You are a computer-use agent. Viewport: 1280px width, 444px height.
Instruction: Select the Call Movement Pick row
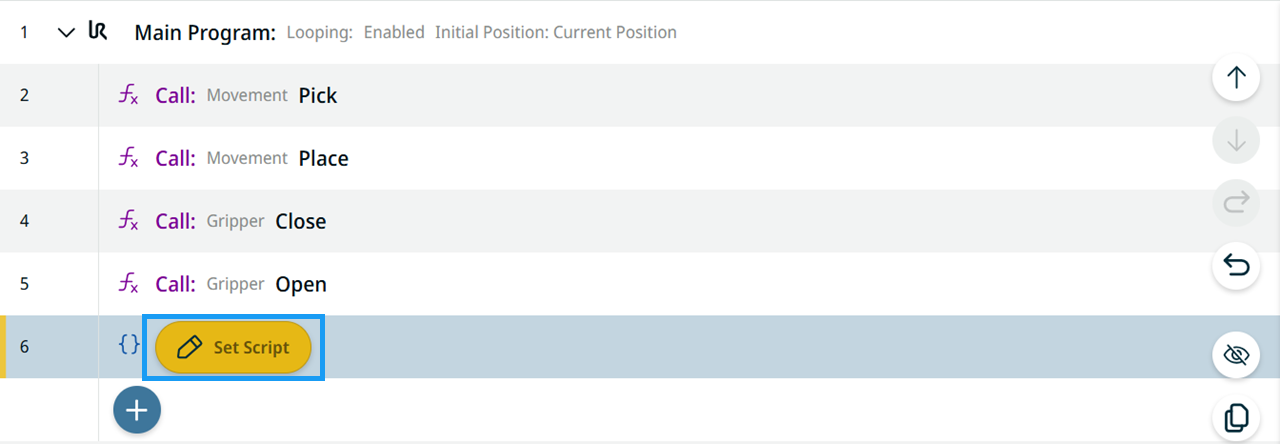tap(640, 95)
